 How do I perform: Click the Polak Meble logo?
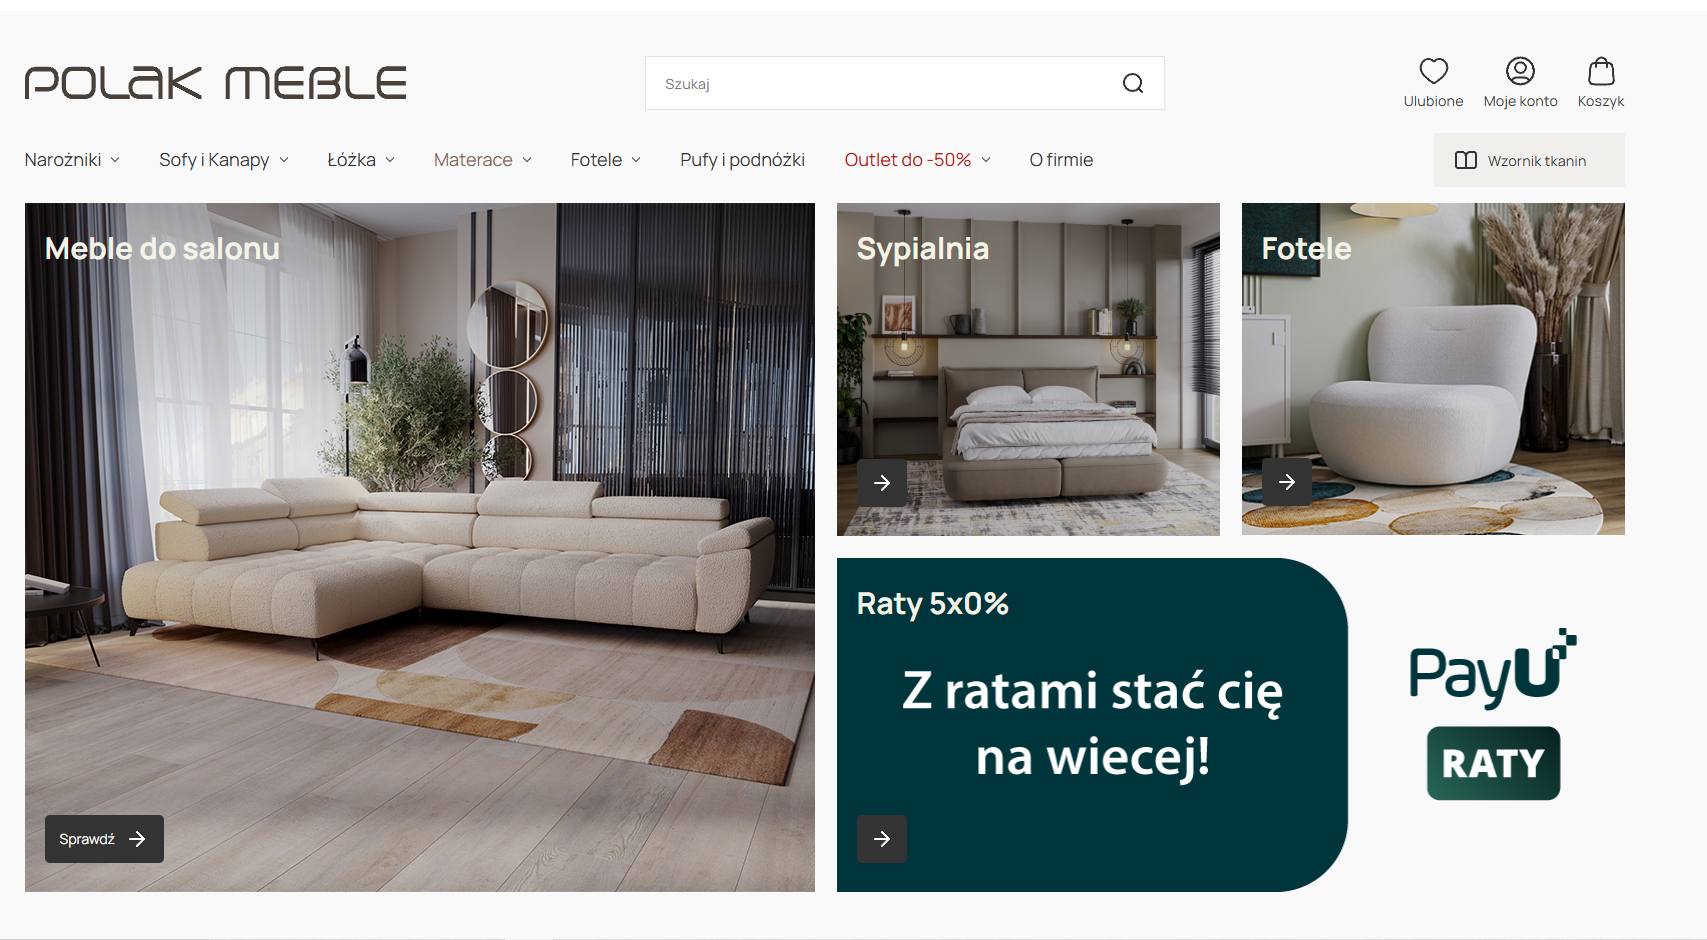216,83
